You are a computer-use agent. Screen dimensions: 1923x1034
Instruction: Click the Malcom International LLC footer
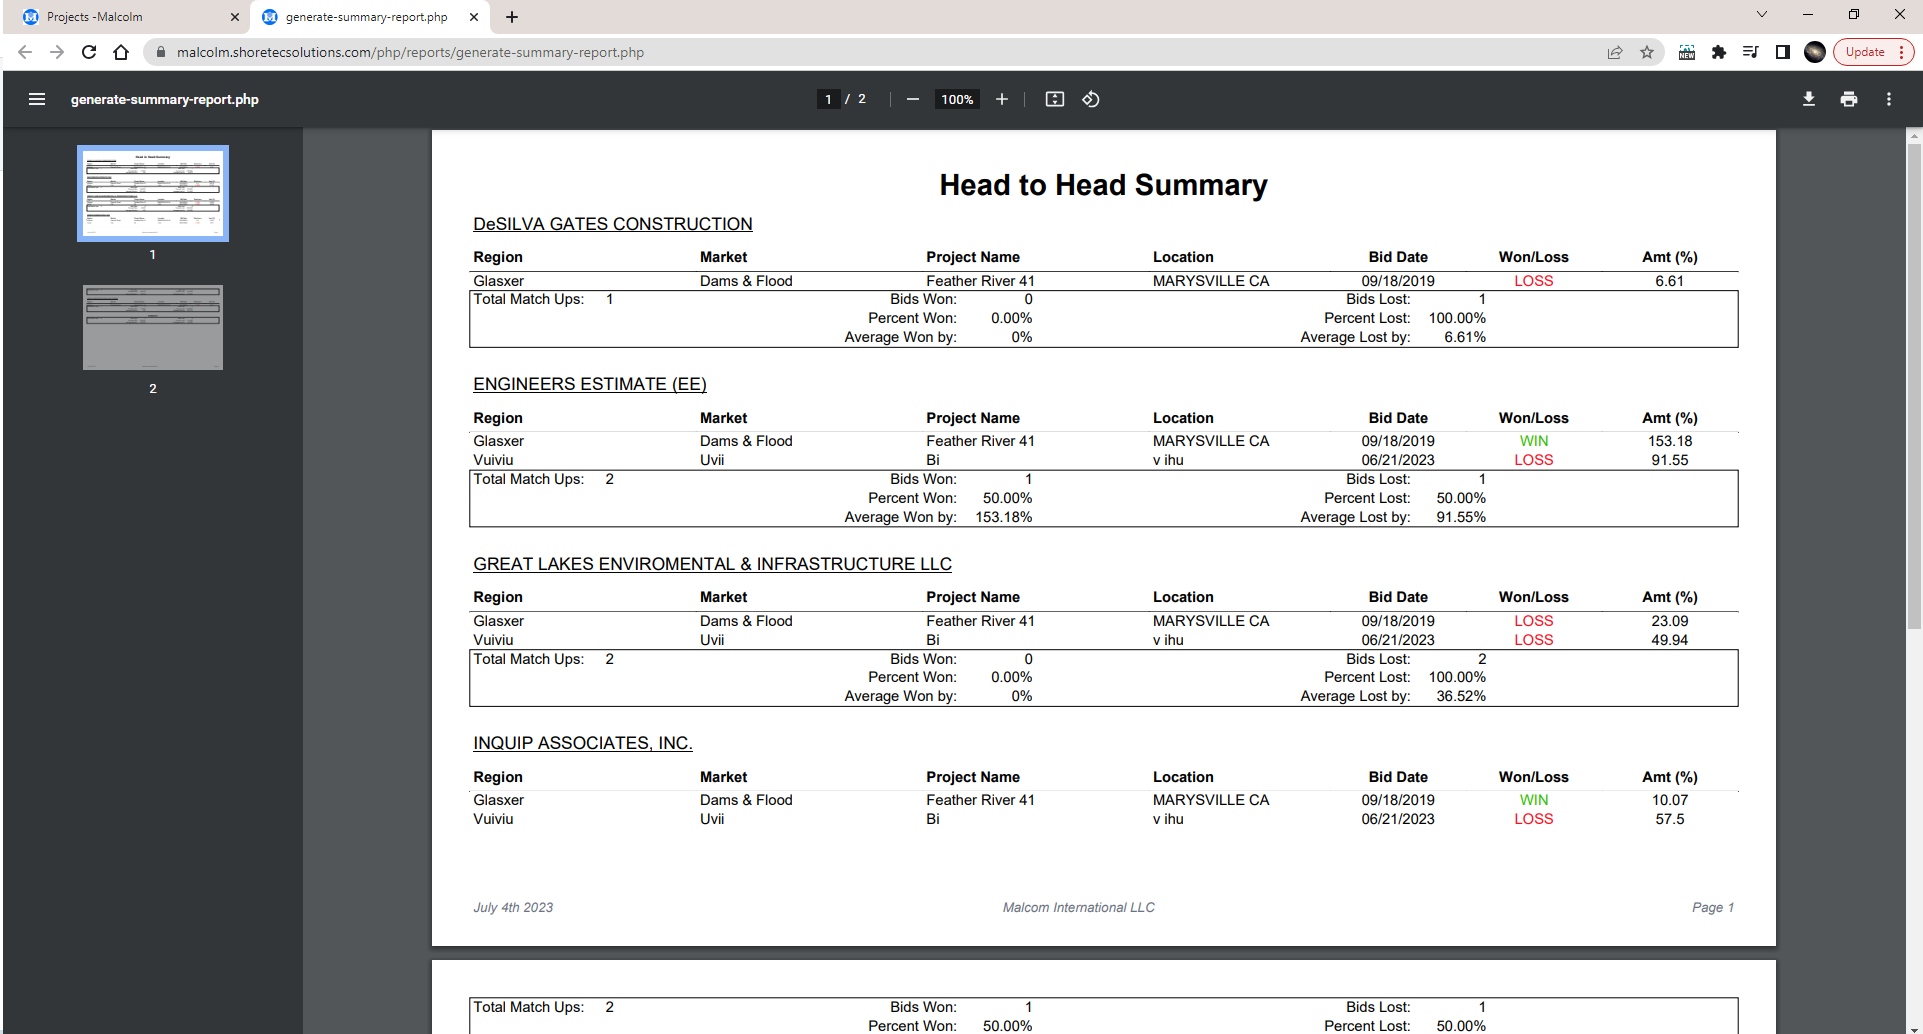pos(1078,907)
